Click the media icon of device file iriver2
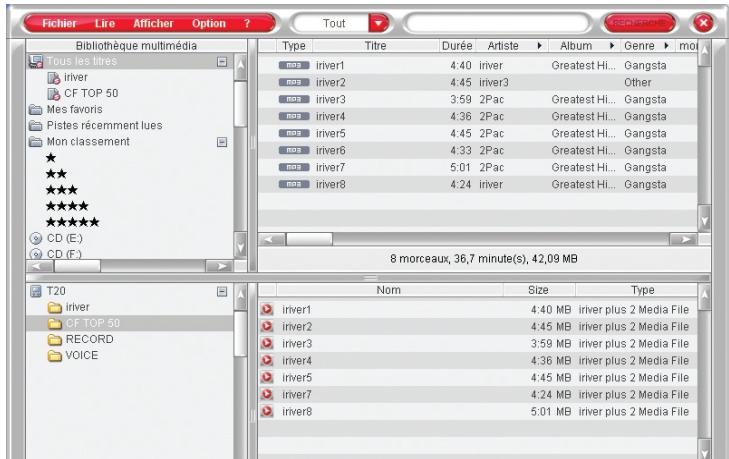 267,326
